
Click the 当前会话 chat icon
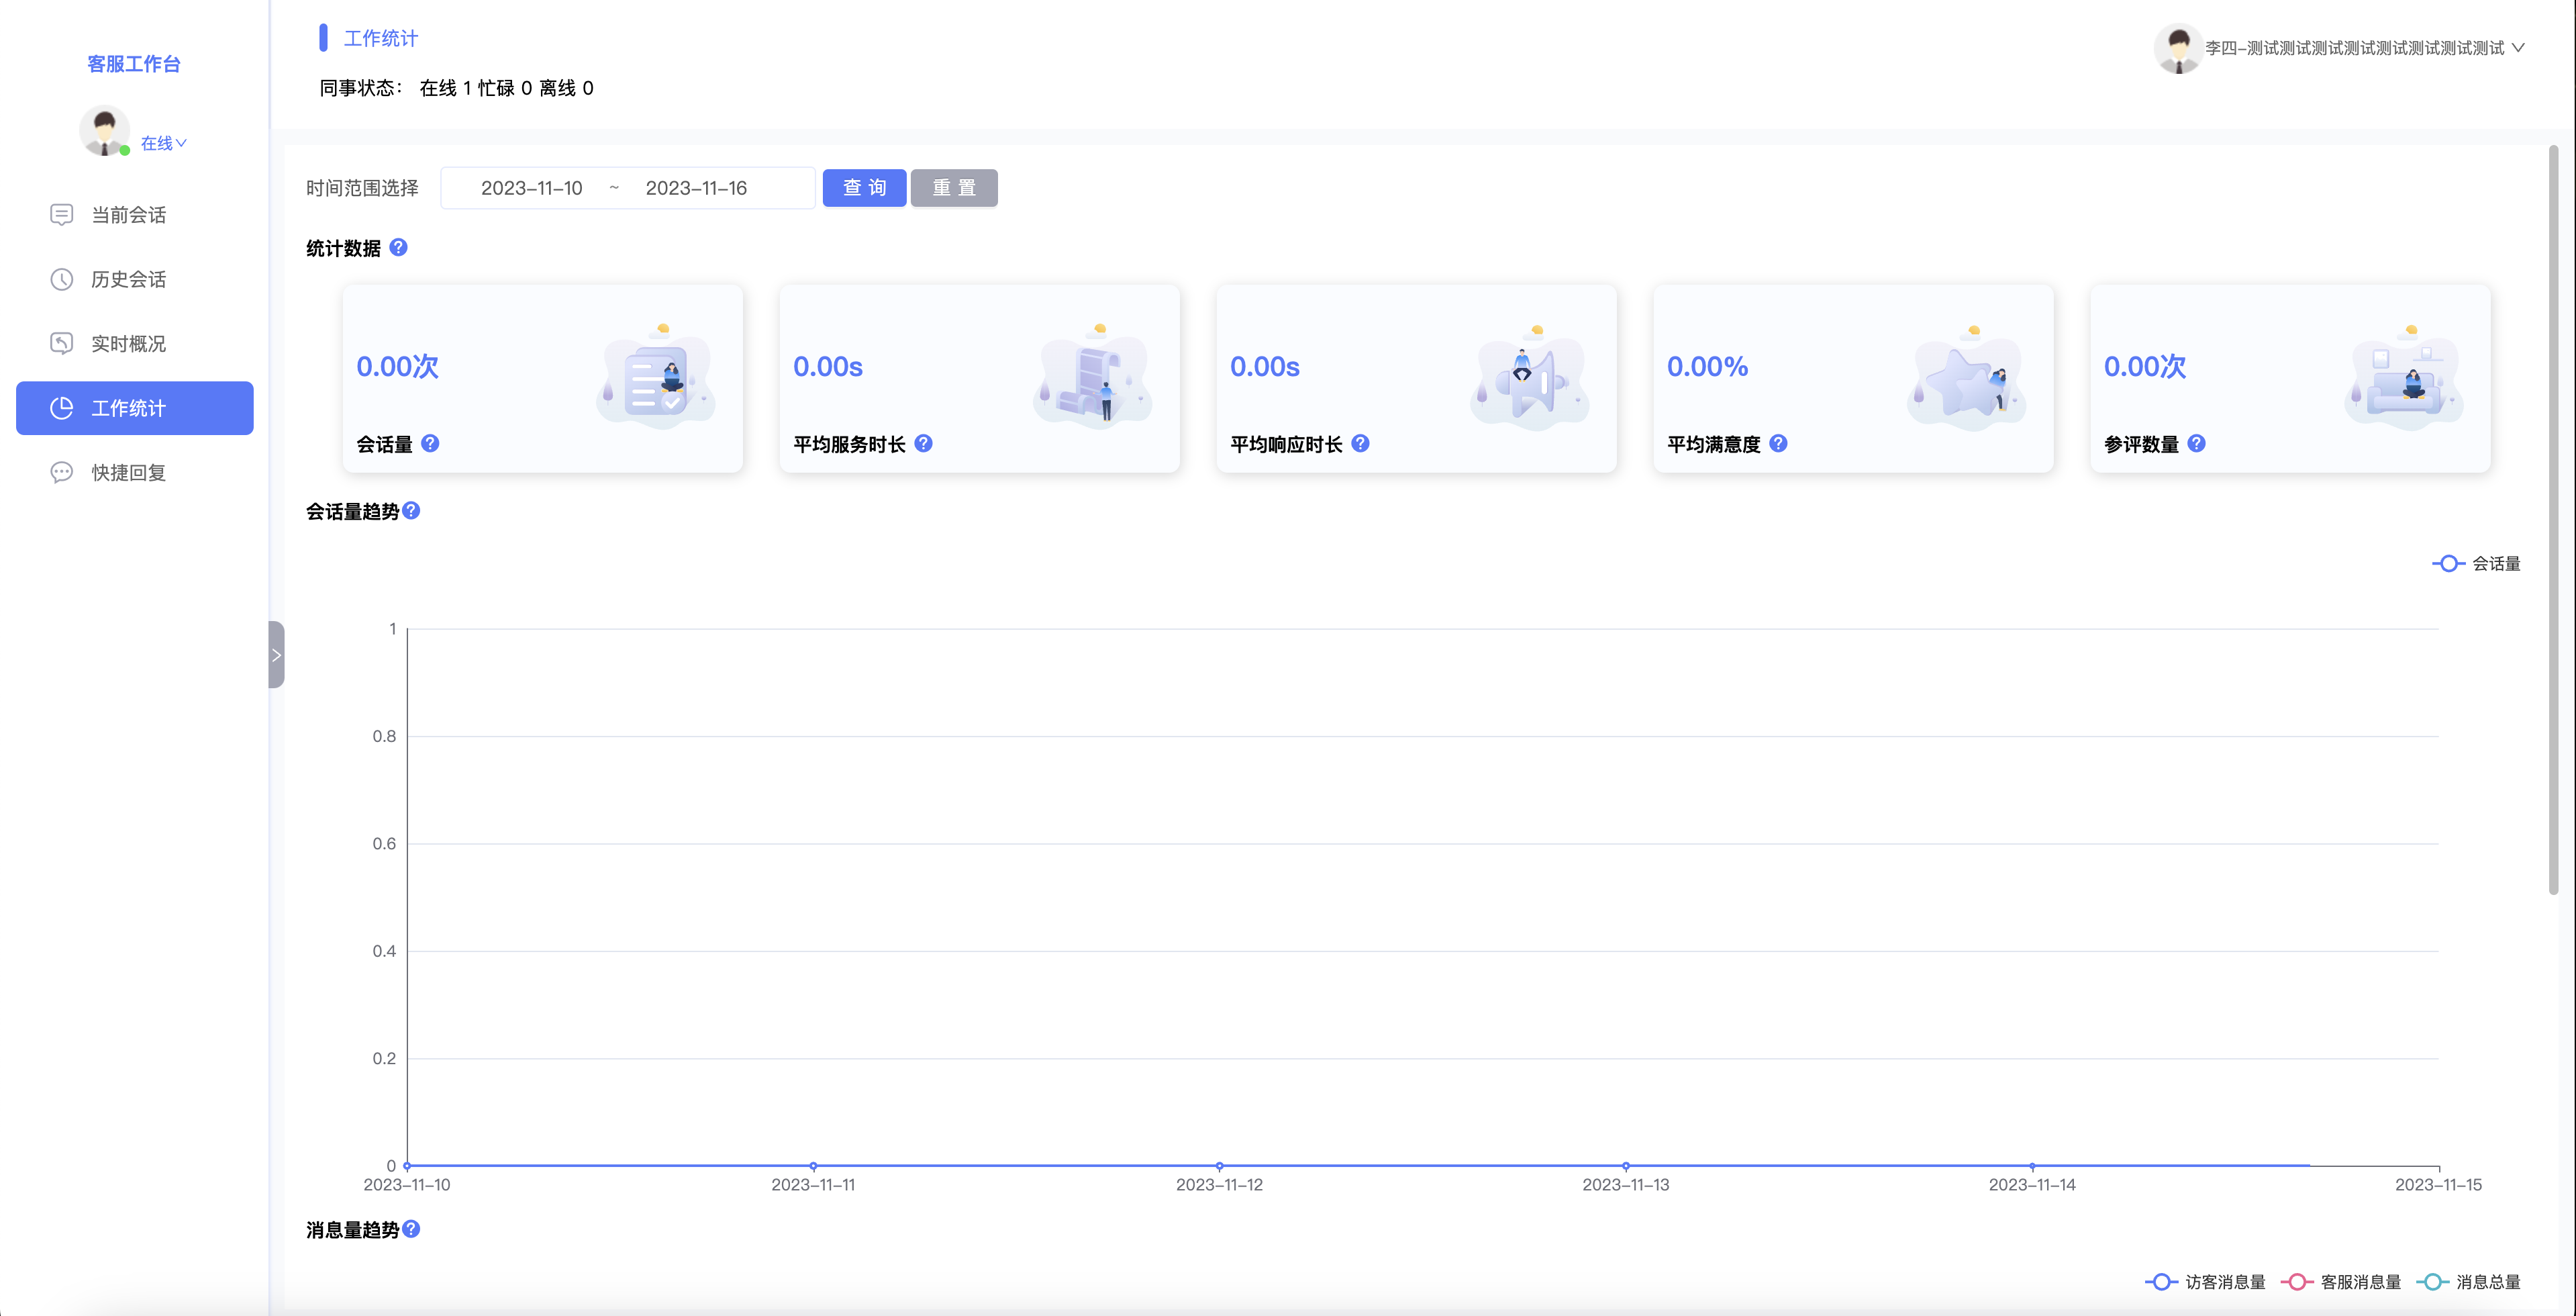pyautogui.click(x=62, y=215)
